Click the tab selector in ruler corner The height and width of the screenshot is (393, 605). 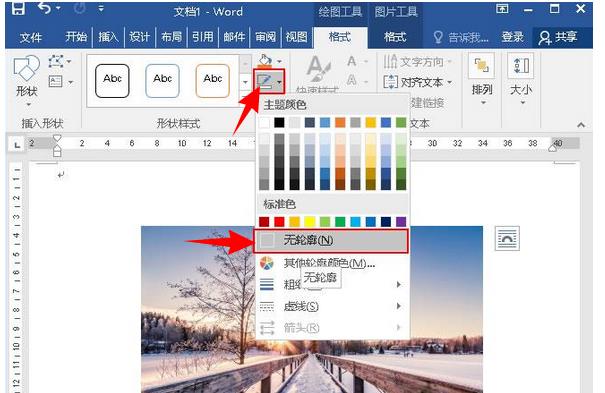click(17, 145)
